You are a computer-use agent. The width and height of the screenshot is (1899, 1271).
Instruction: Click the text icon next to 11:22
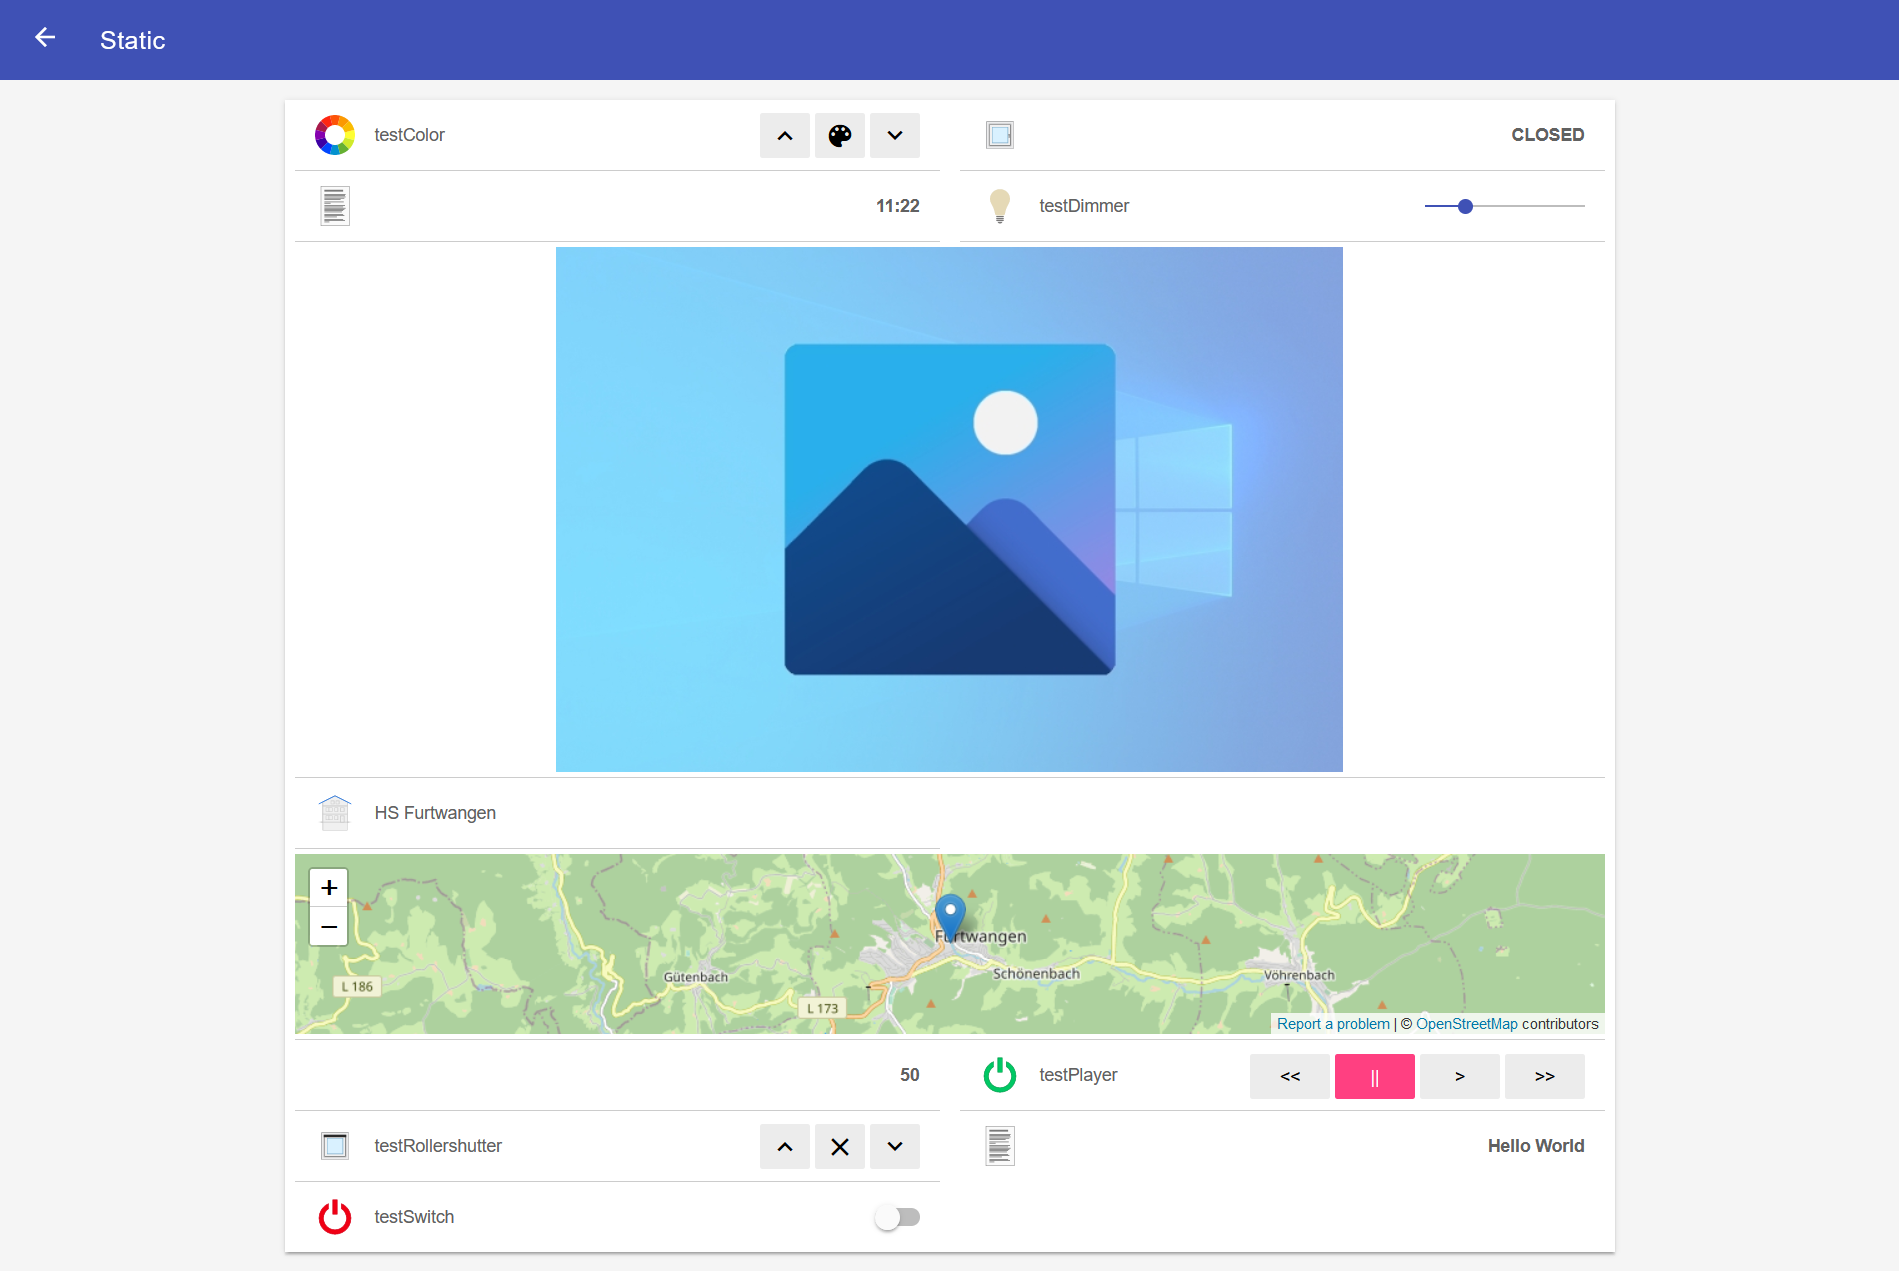335,206
